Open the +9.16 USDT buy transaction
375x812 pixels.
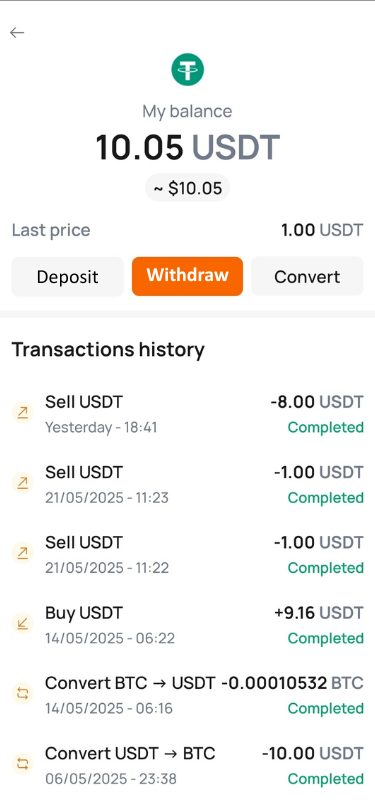pyautogui.click(x=188, y=625)
